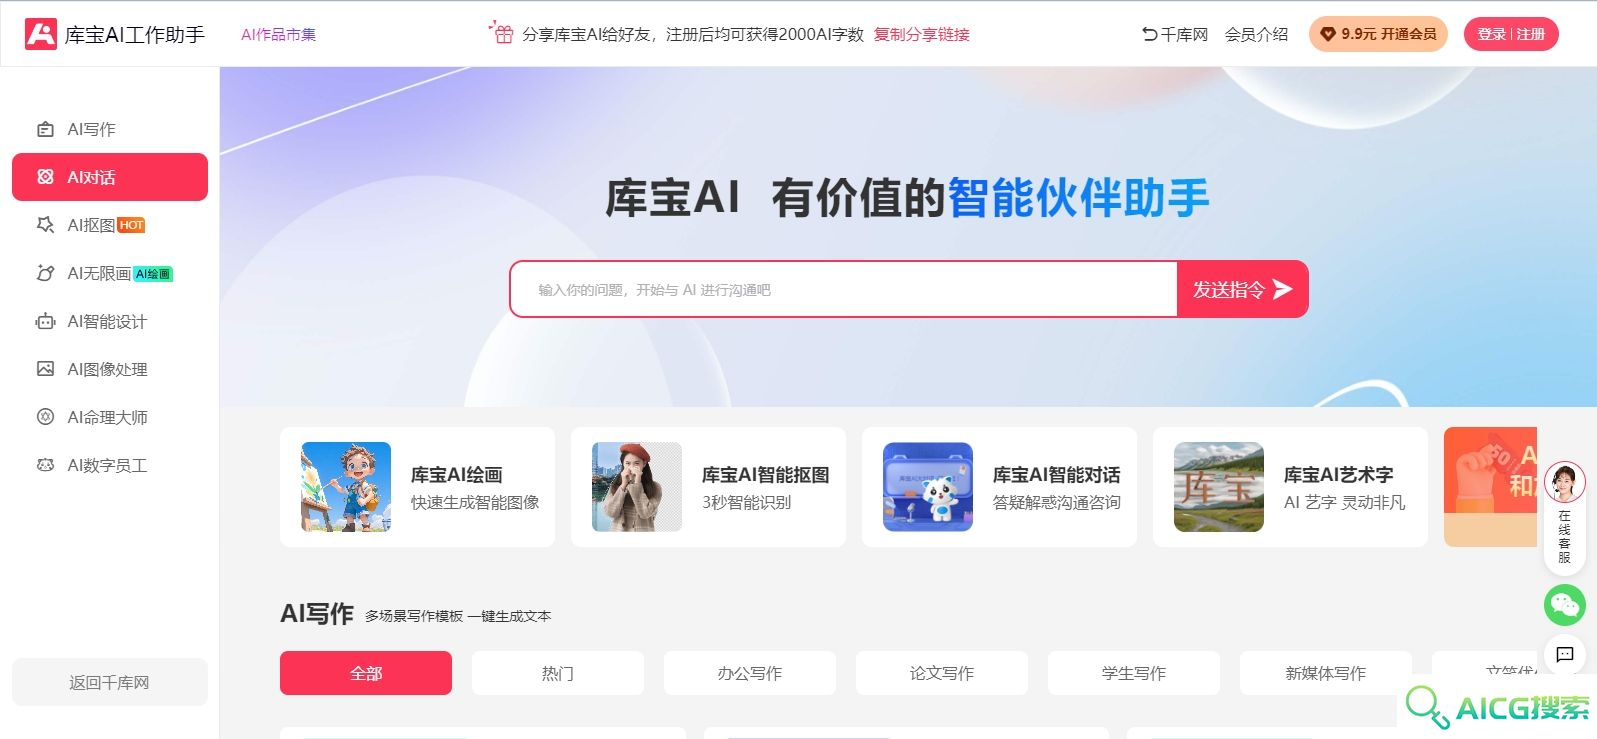Screen dimensions: 1597x739
Task: Click the 登录 | 注册 button
Action: 1511,34
